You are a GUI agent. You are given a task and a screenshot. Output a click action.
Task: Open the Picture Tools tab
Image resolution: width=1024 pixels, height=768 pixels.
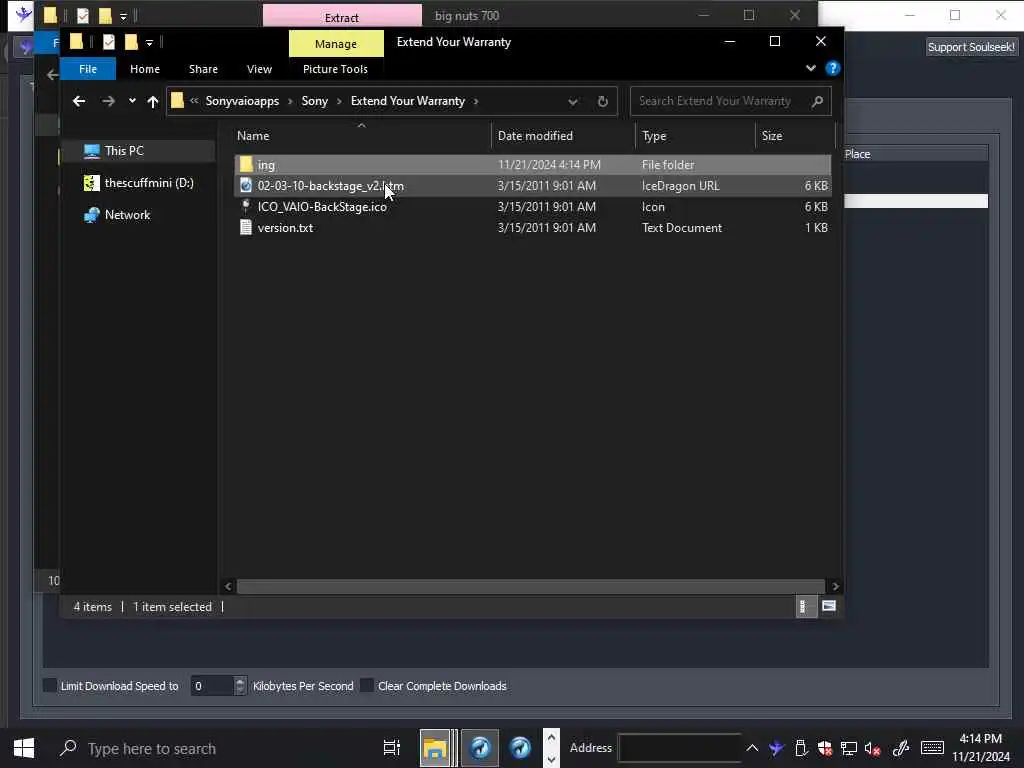tap(335, 69)
